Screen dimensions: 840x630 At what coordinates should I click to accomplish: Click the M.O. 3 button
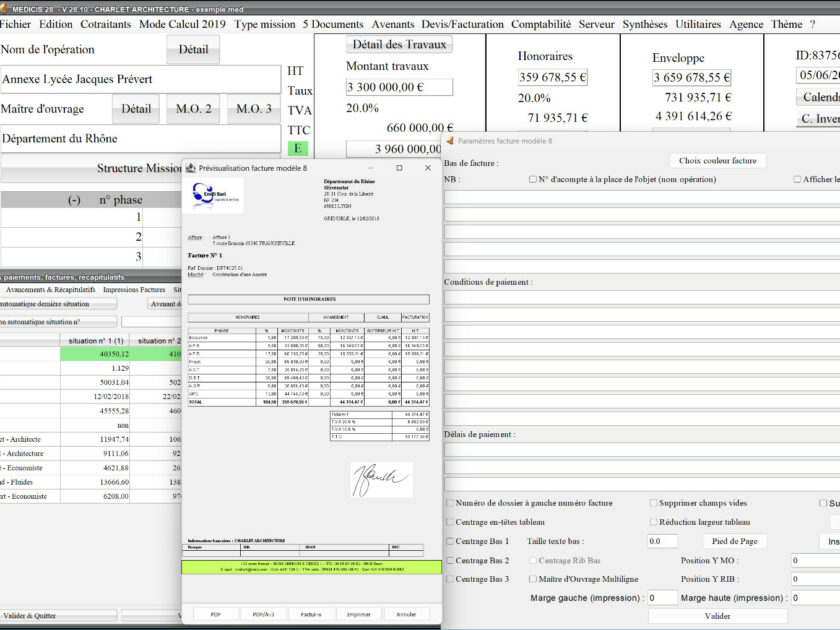coord(254,109)
